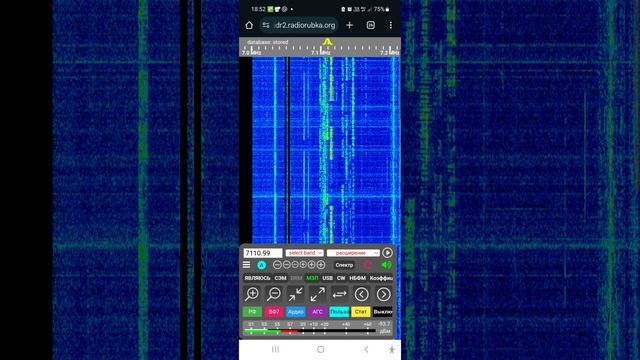Select the green 'МЗП' mode button
This screenshot has height=360, width=640.
312,278
